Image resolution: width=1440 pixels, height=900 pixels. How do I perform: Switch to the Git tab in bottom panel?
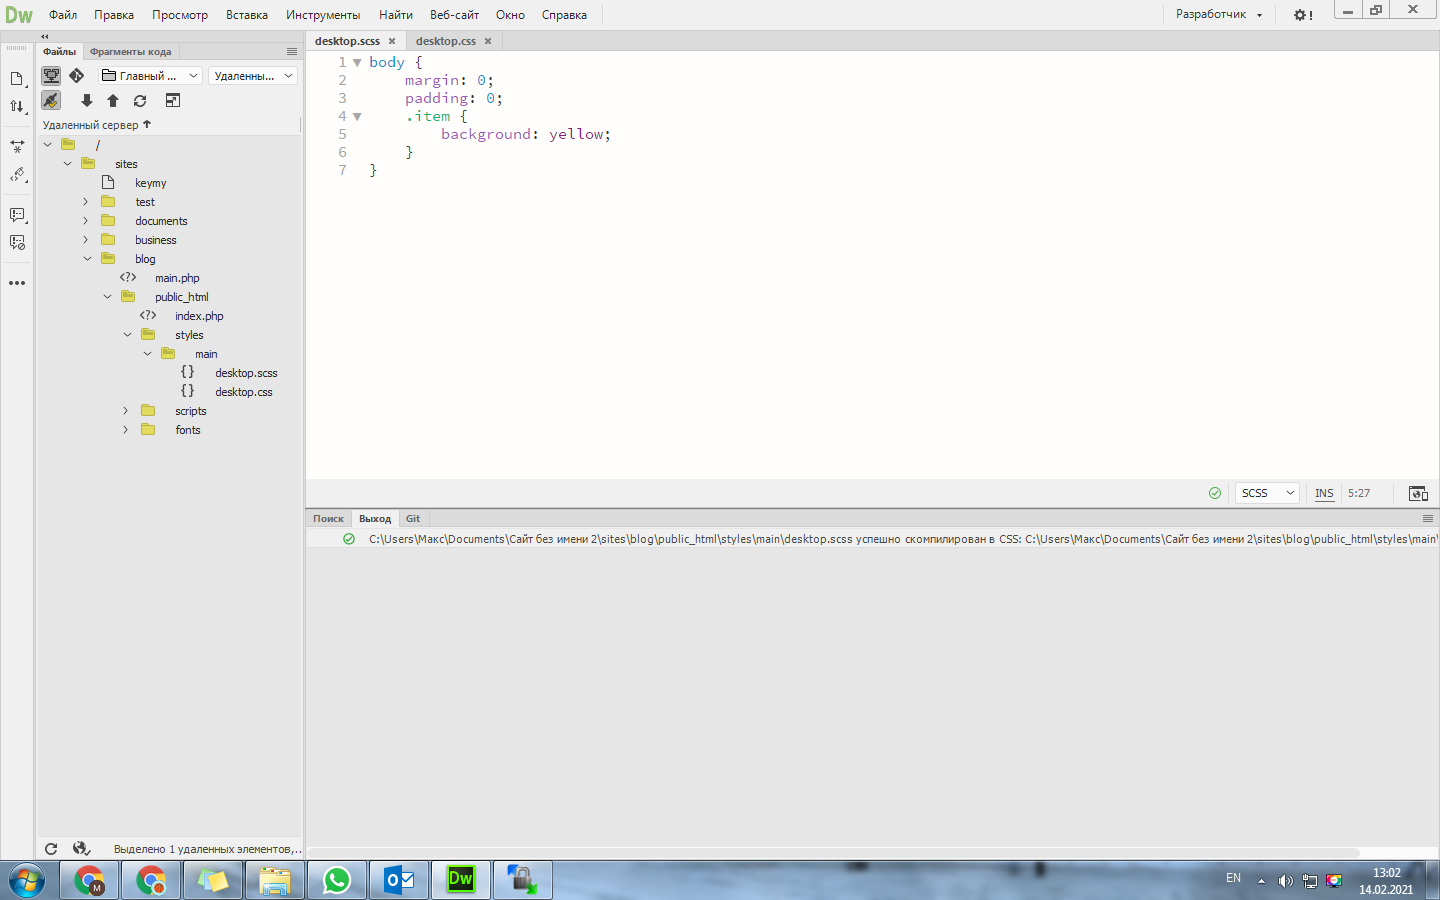(413, 519)
